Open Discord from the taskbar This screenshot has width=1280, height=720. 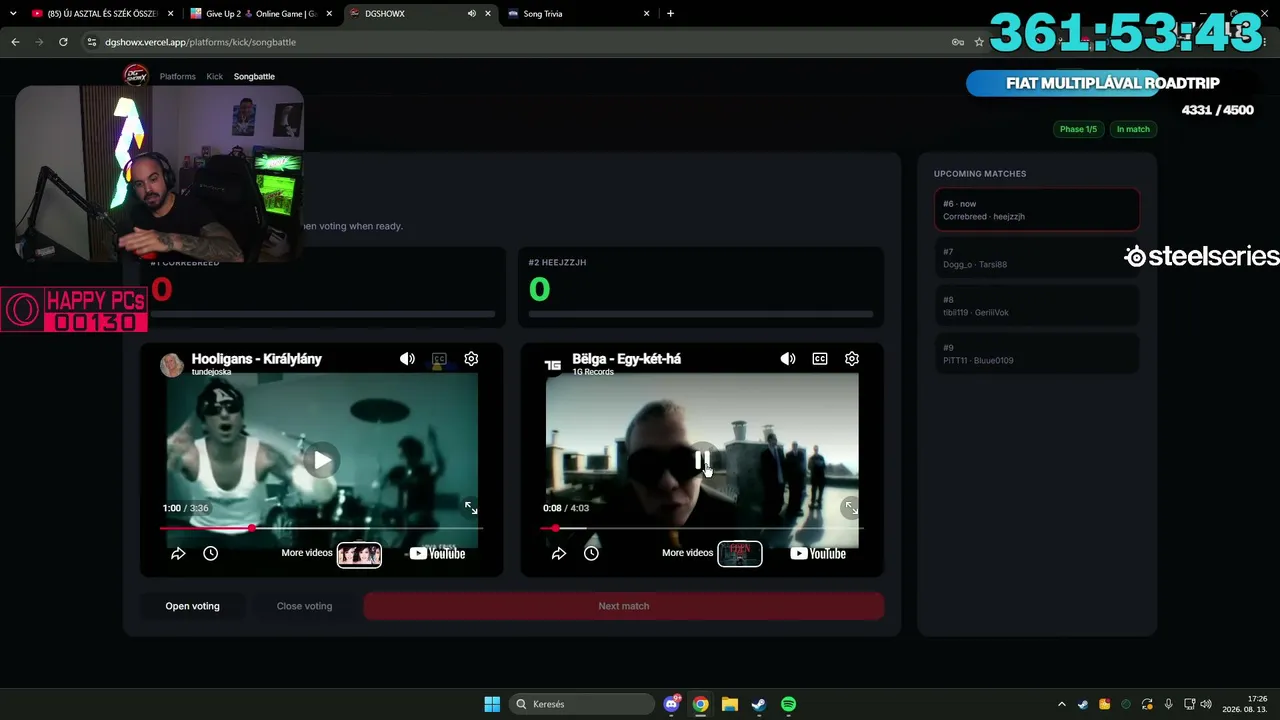click(672, 704)
